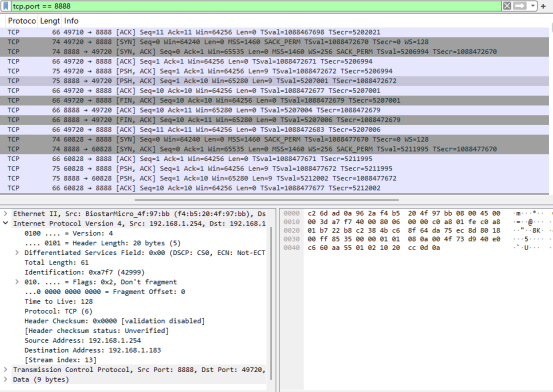Click hex offset row 0020 bytes
The width and height of the screenshot is (553, 392).
(404, 231)
